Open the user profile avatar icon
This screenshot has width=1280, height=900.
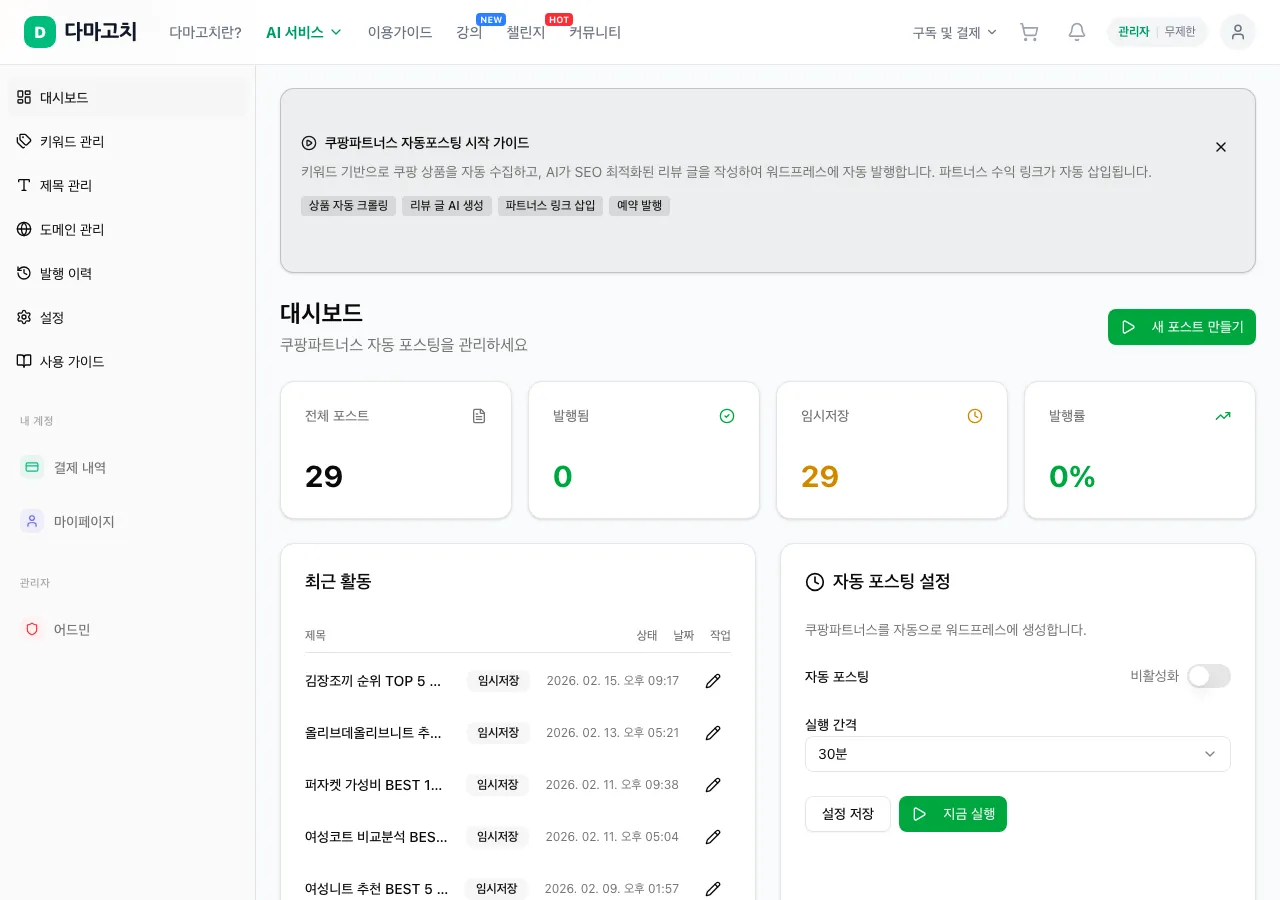click(1238, 32)
